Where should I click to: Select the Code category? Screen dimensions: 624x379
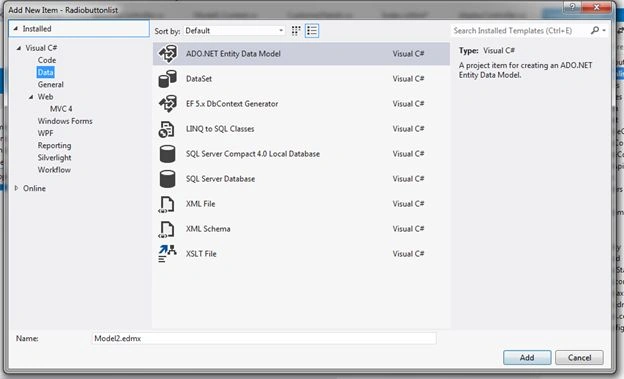(47, 60)
